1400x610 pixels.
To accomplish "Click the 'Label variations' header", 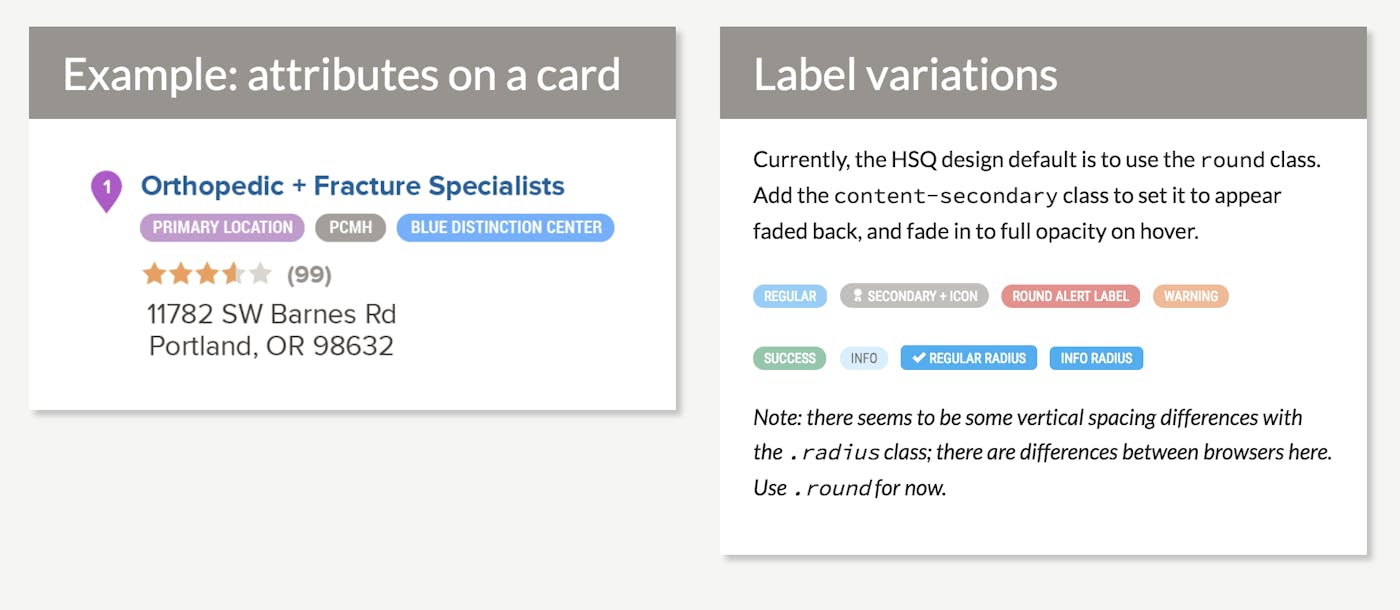I will tap(905, 75).
